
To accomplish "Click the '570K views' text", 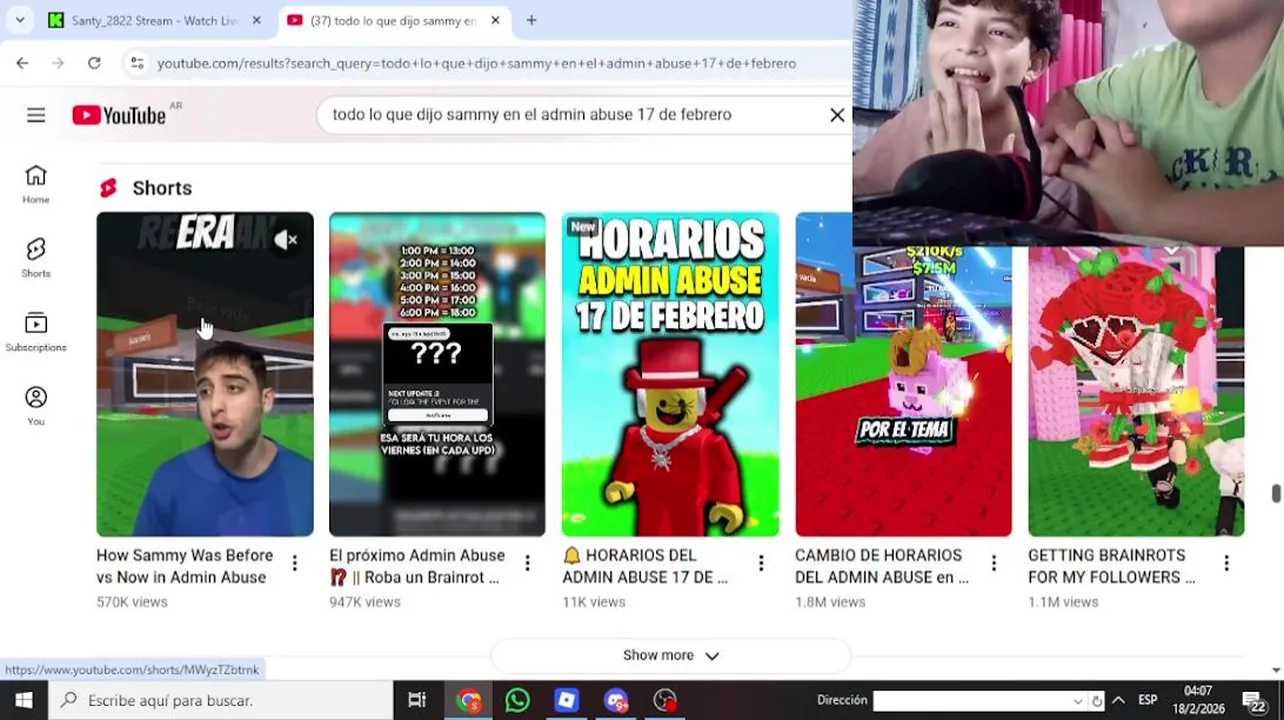I will pos(132,602).
